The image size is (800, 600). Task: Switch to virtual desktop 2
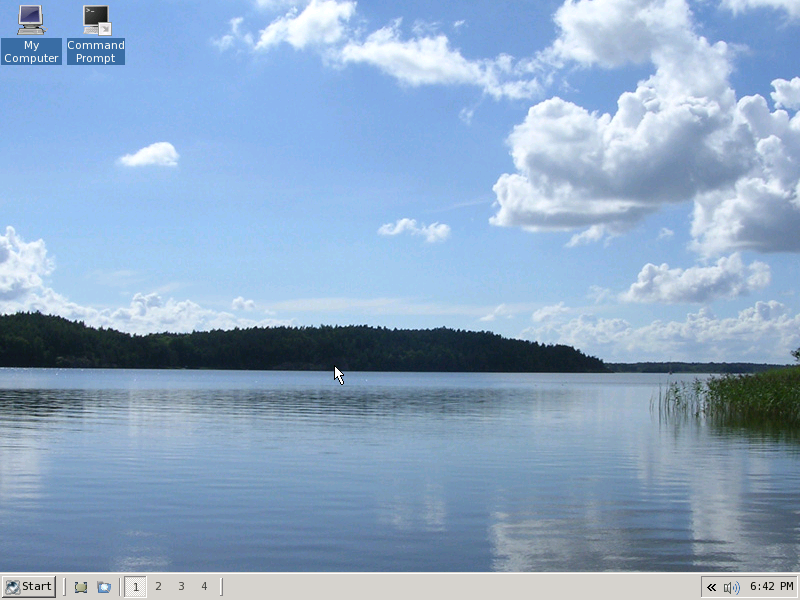coord(158,587)
